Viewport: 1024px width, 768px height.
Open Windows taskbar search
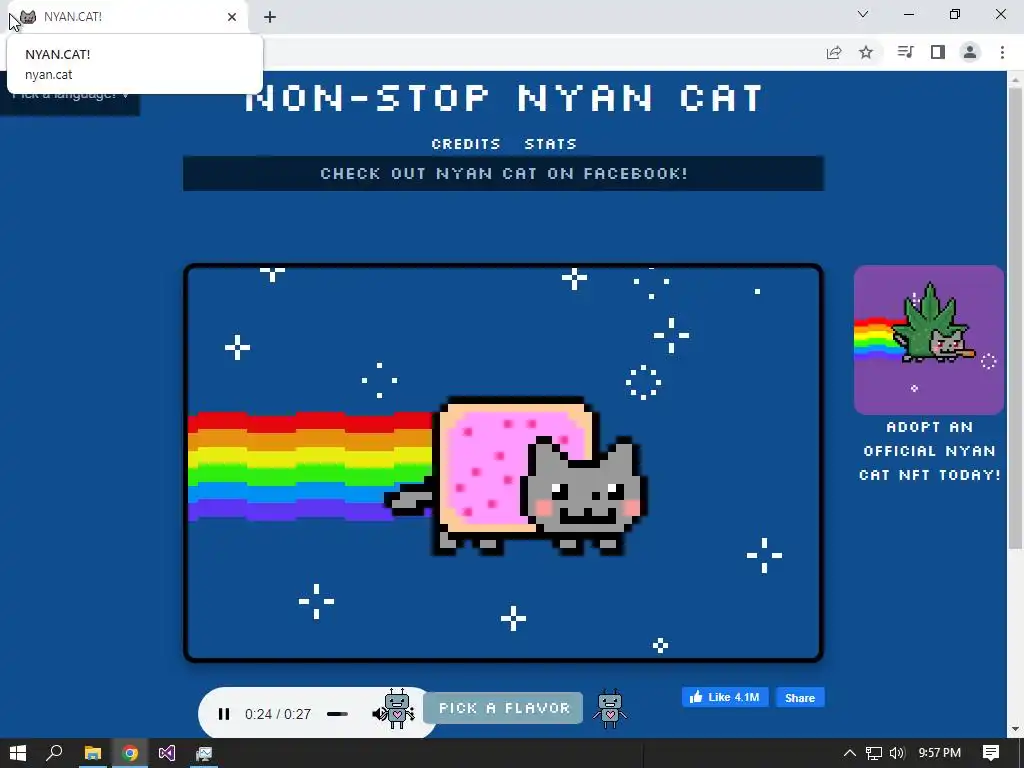point(54,753)
